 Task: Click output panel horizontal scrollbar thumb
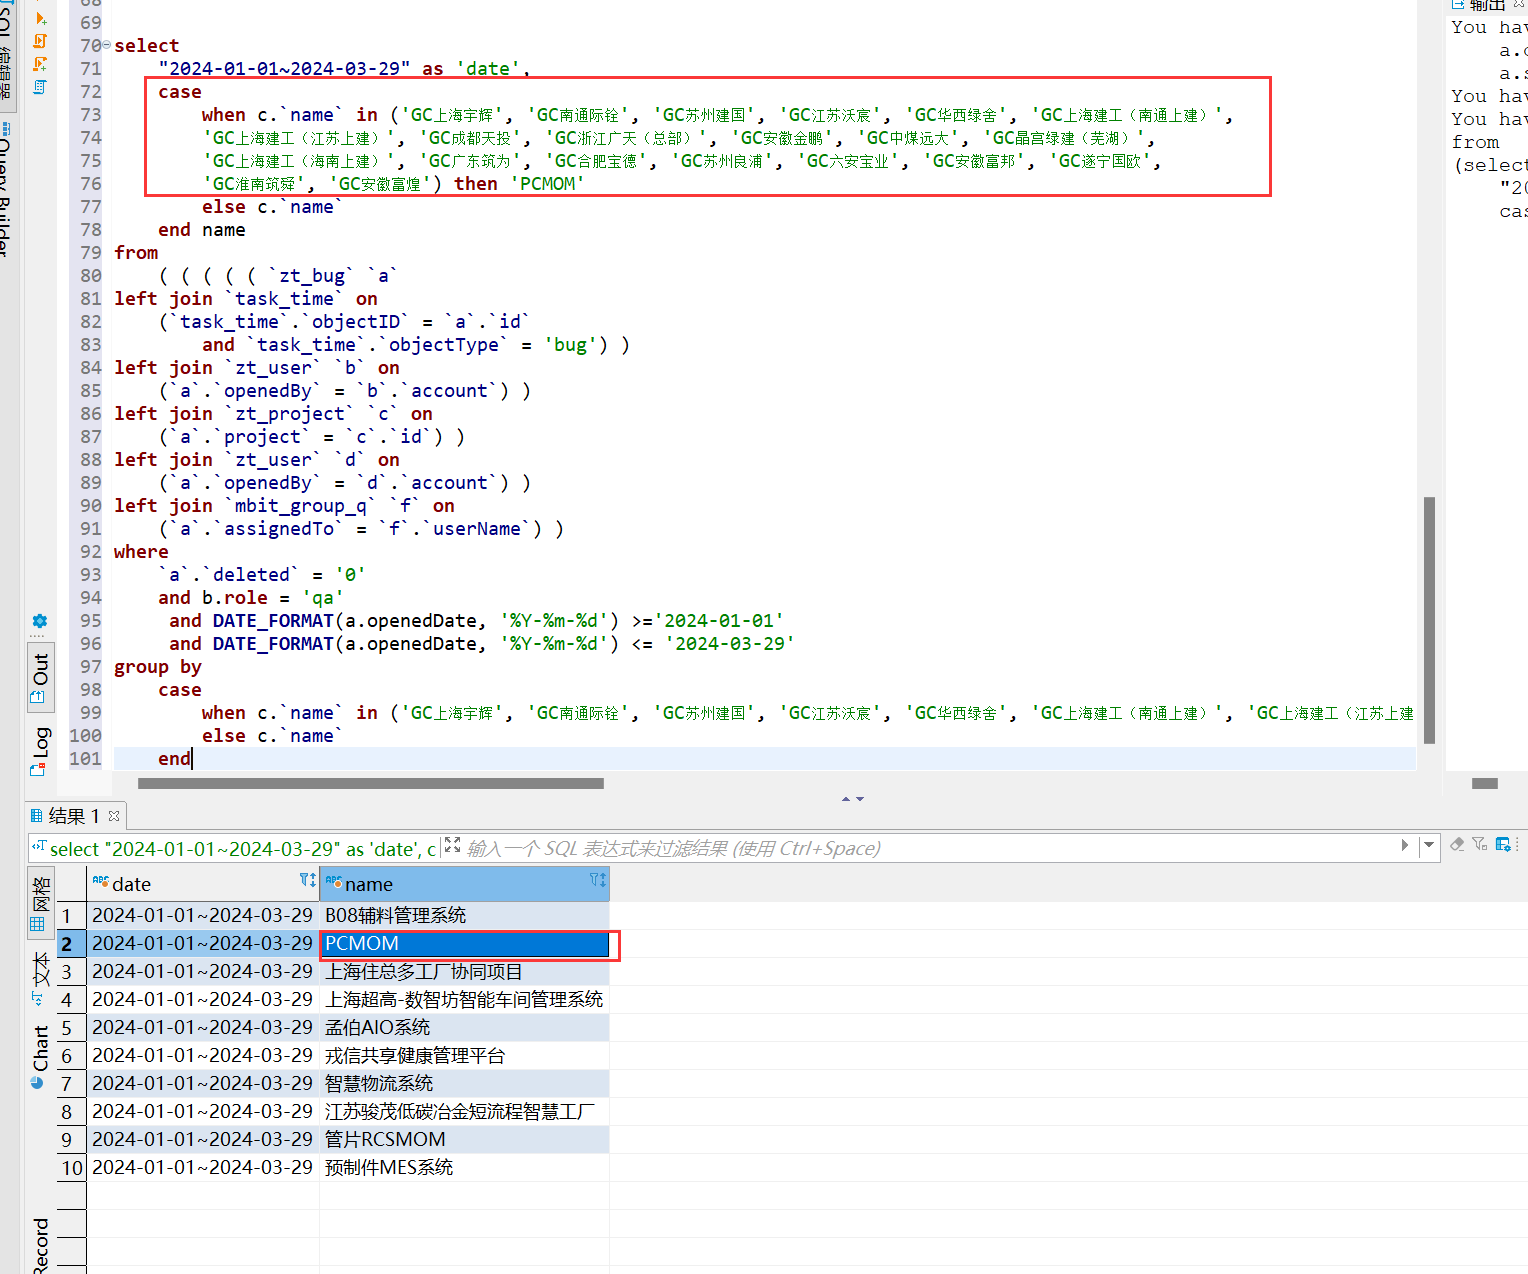[x=1485, y=783]
